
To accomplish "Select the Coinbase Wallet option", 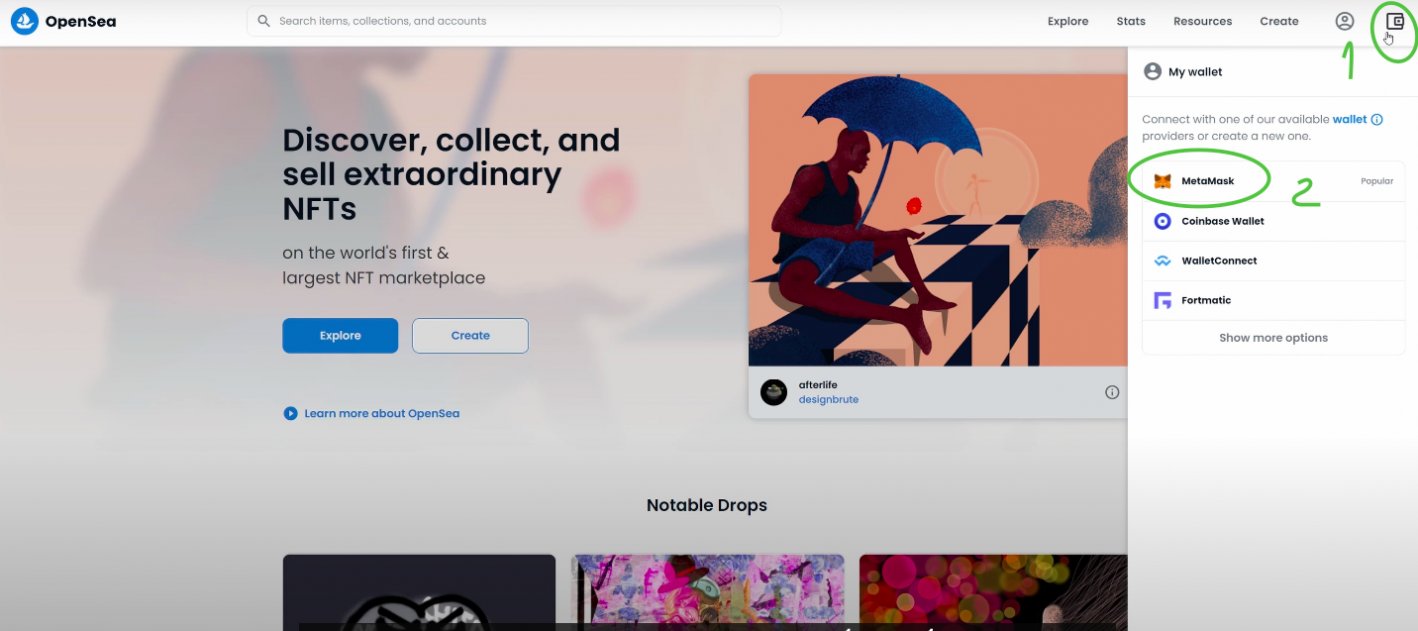I will [1273, 221].
